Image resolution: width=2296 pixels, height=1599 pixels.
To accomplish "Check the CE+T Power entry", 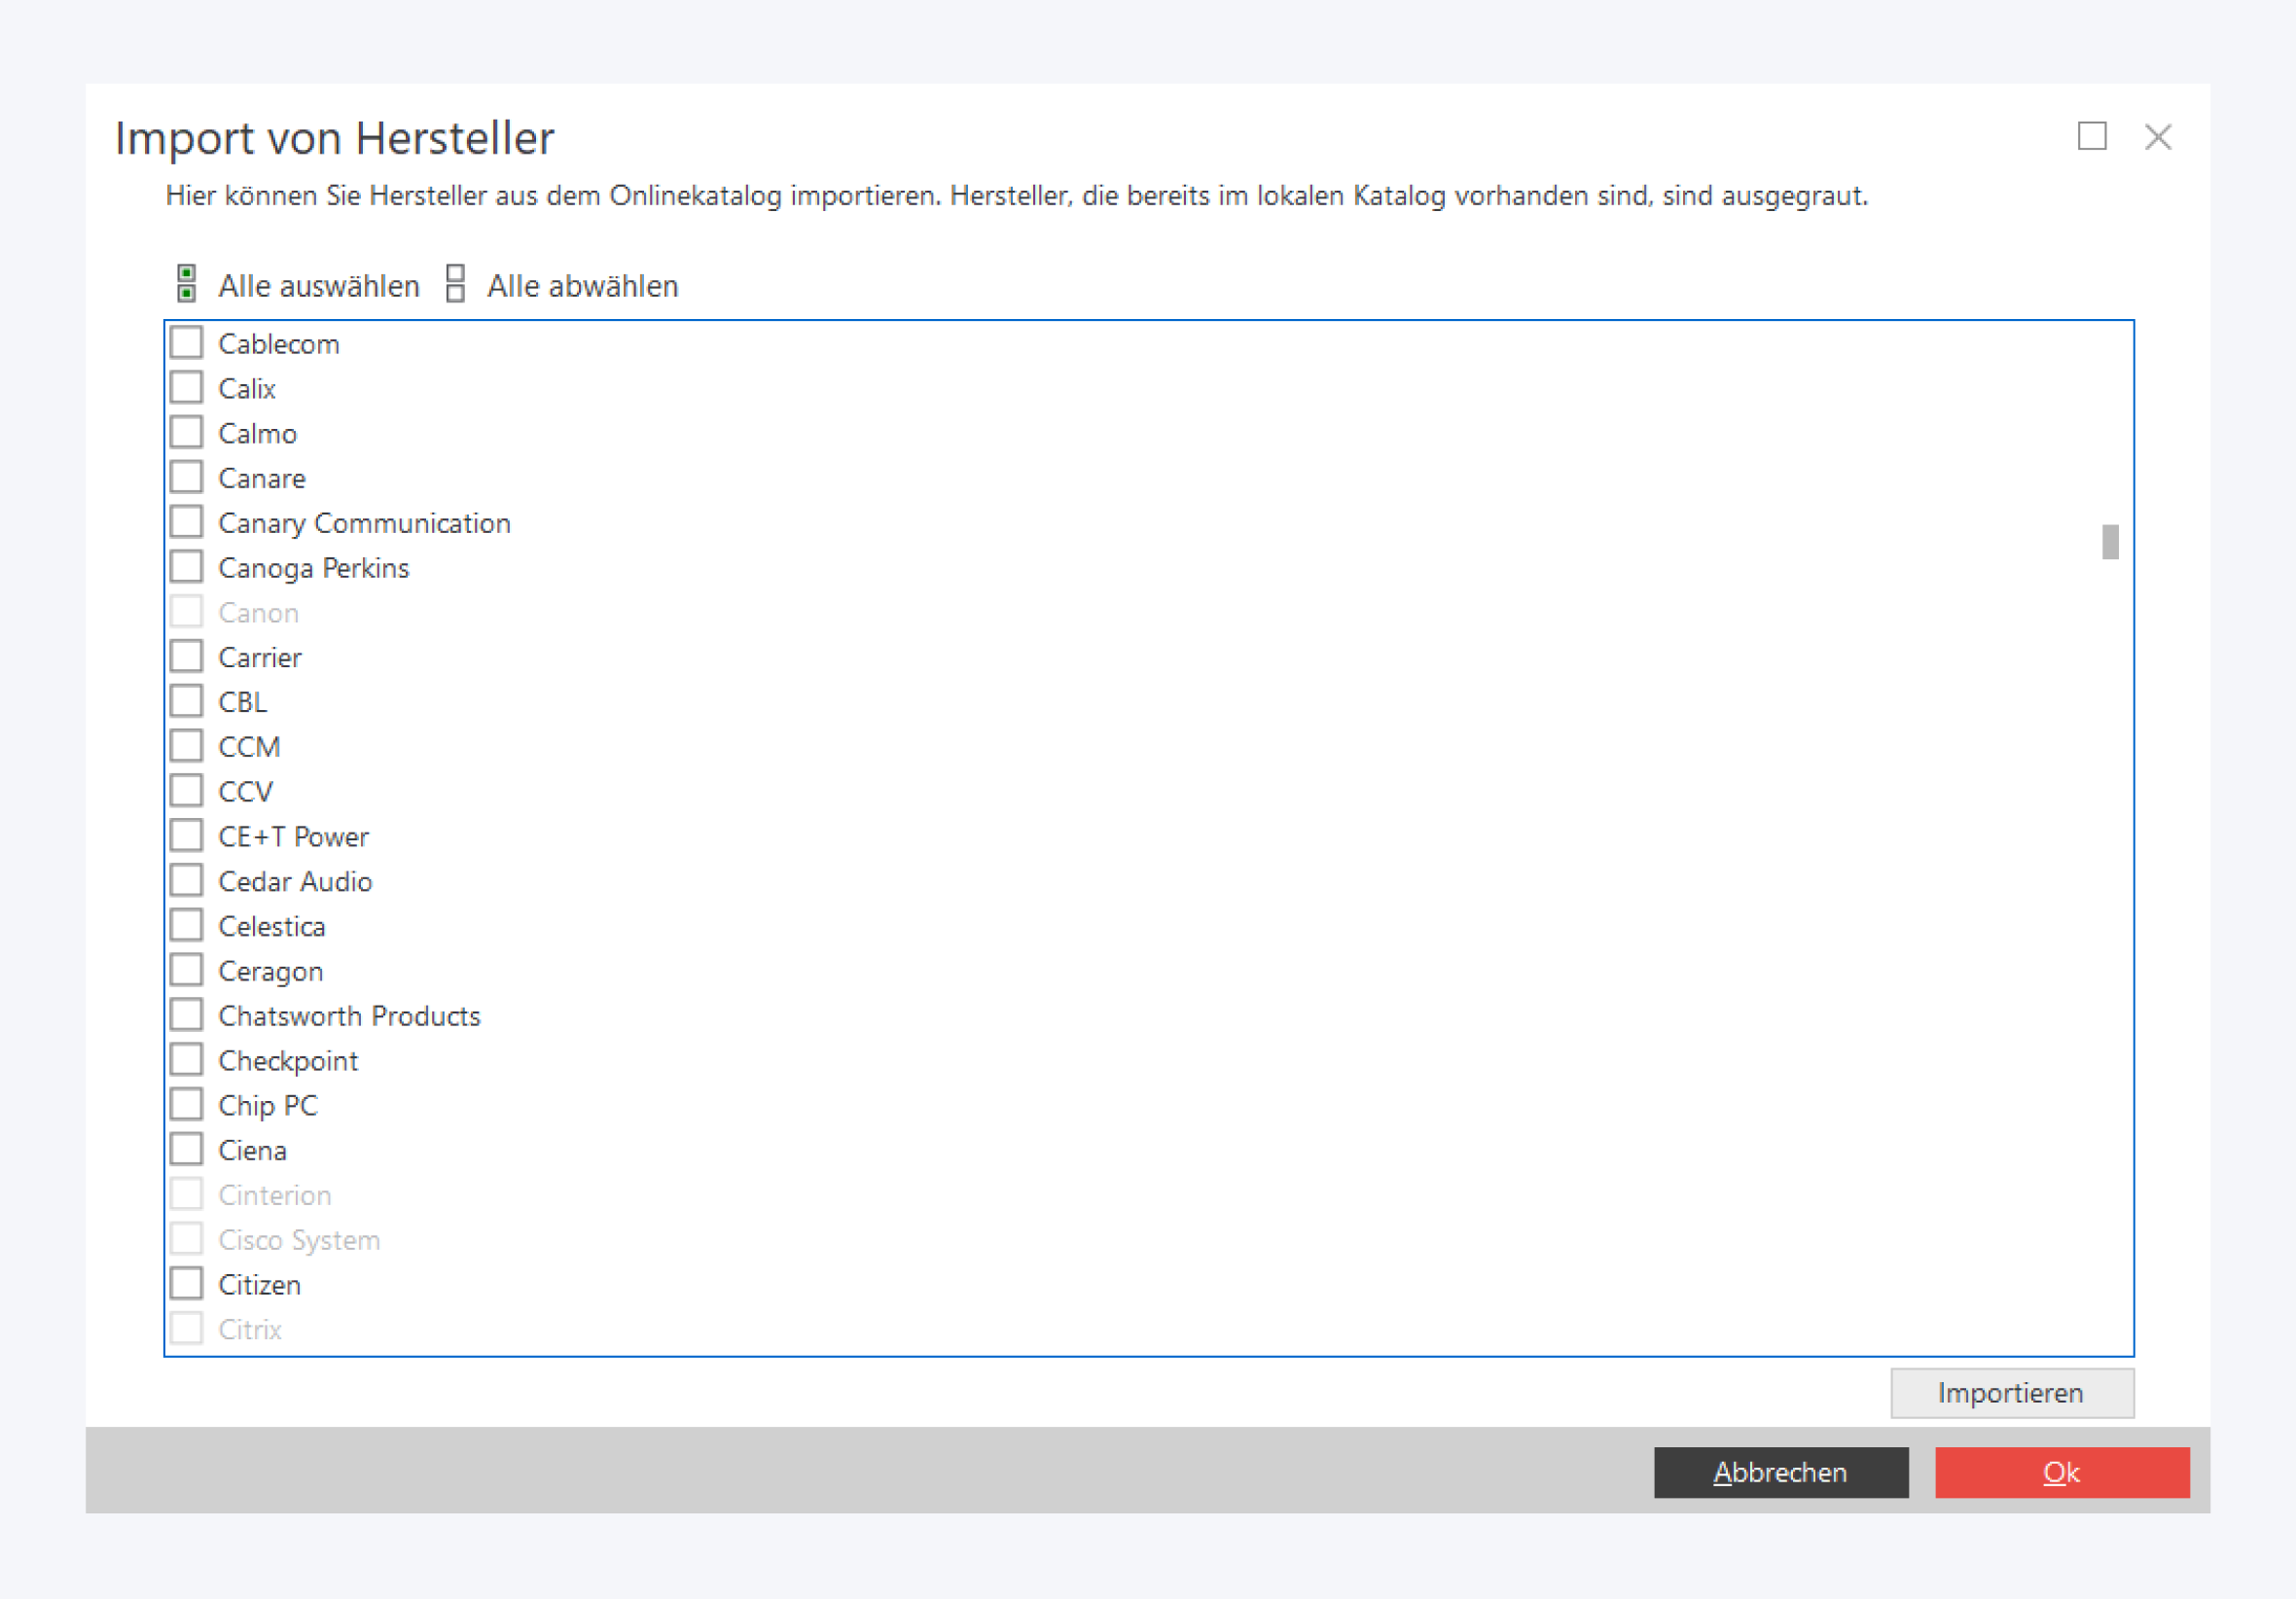I will [x=186, y=836].
